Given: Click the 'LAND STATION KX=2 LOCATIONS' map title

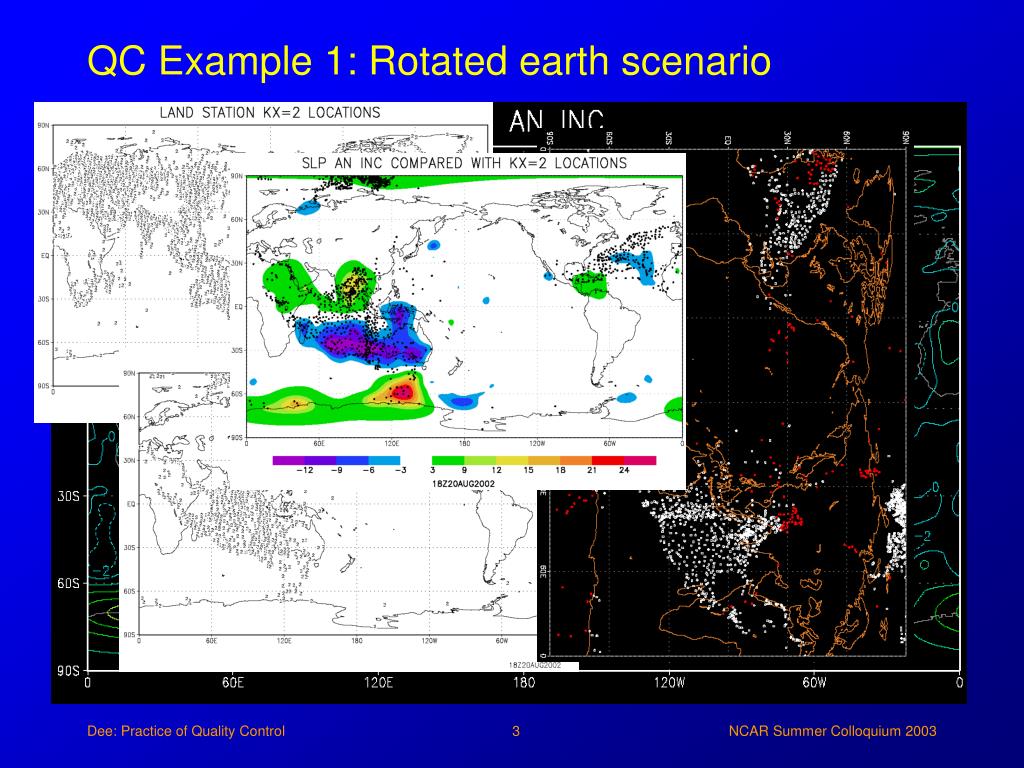Looking at the screenshot, I should tap(270, 112).
